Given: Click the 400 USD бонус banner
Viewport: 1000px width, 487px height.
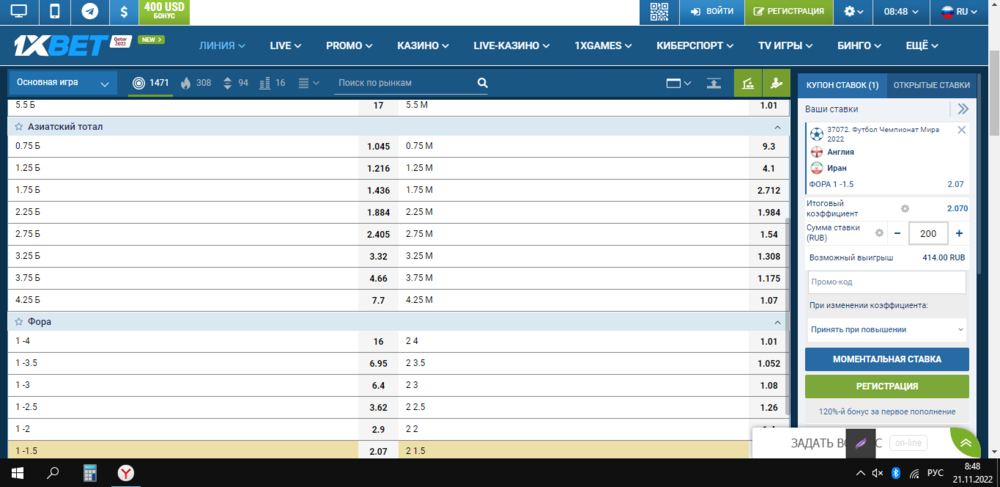Looking at the screenshot, I should pyautogui.click(x=164, y=11).
